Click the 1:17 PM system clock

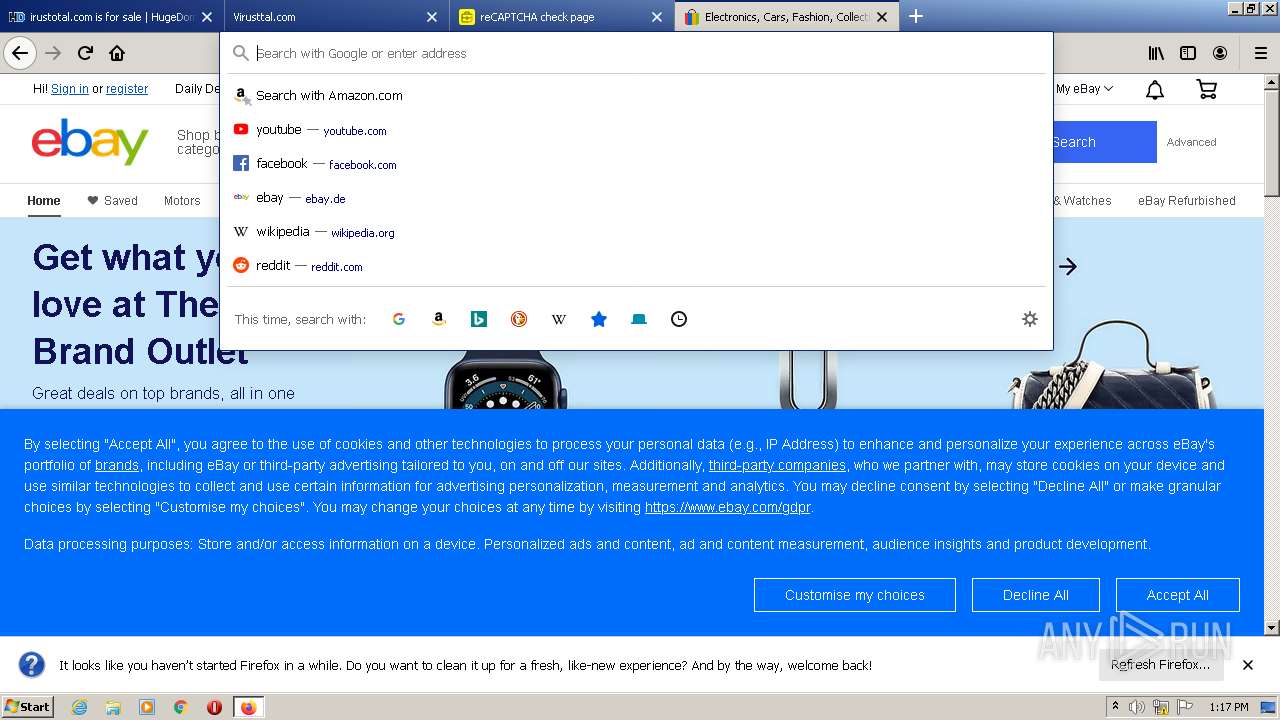[1229, 707]
